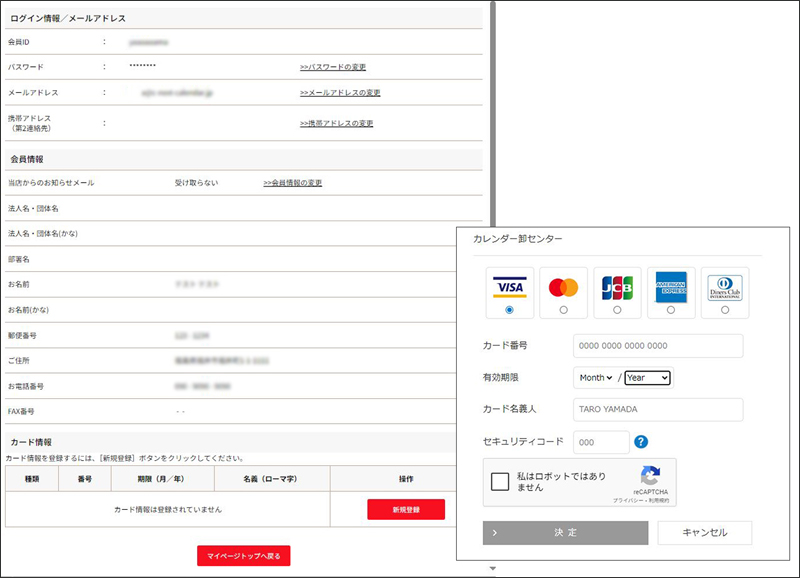
Task: Click the メールアドレスの変更 link
Action: [340, 92]
